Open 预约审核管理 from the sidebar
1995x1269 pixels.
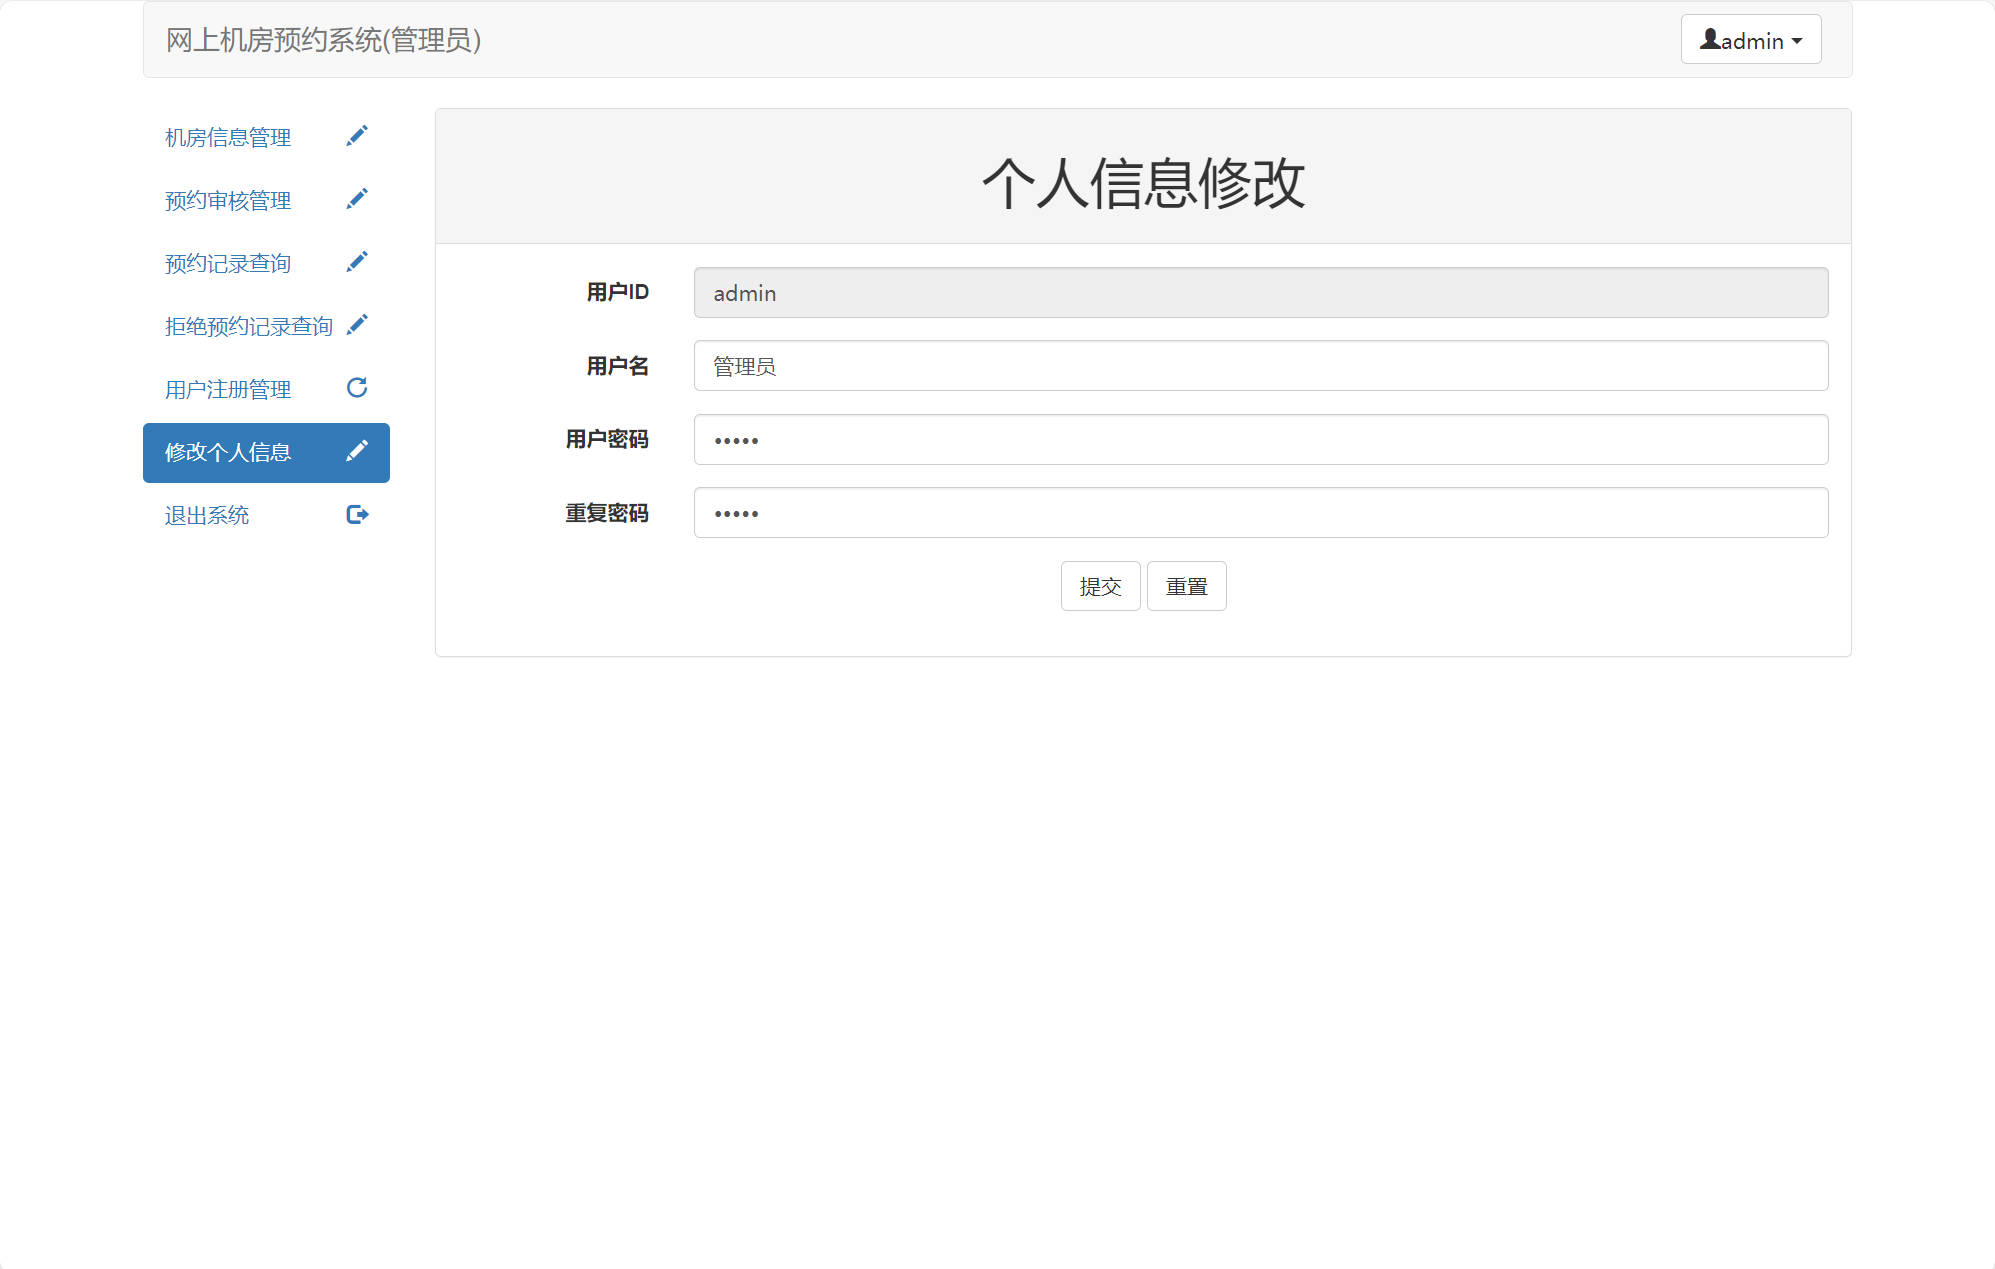226,200
